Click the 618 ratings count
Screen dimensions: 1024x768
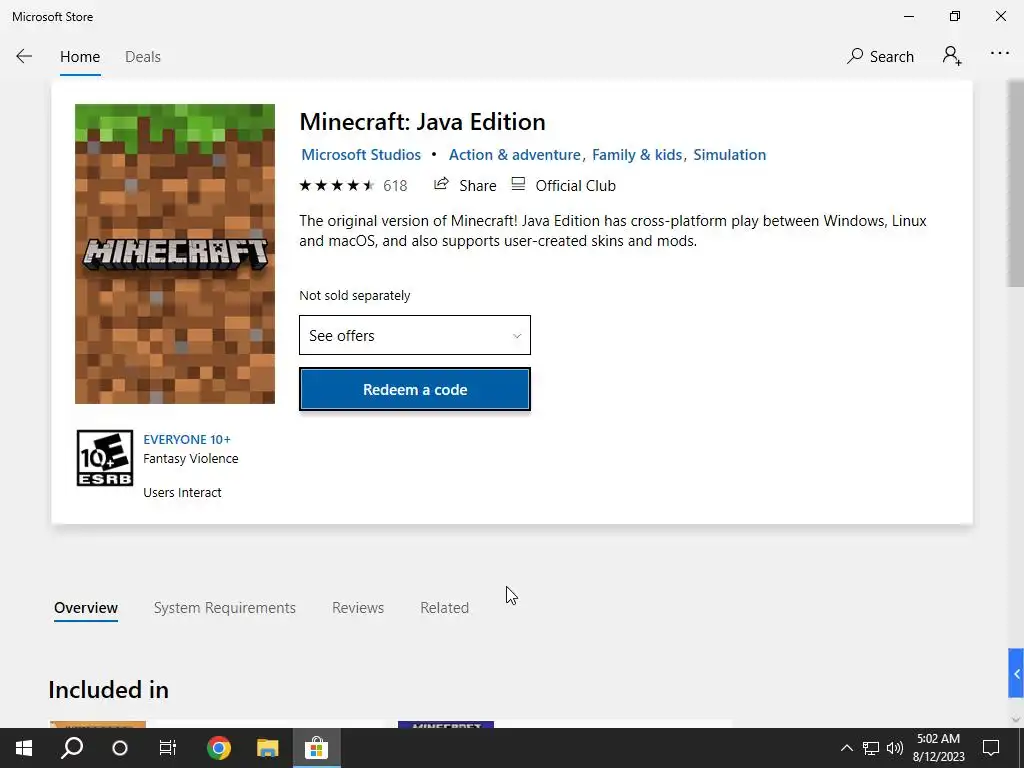[x=395, y=185]
